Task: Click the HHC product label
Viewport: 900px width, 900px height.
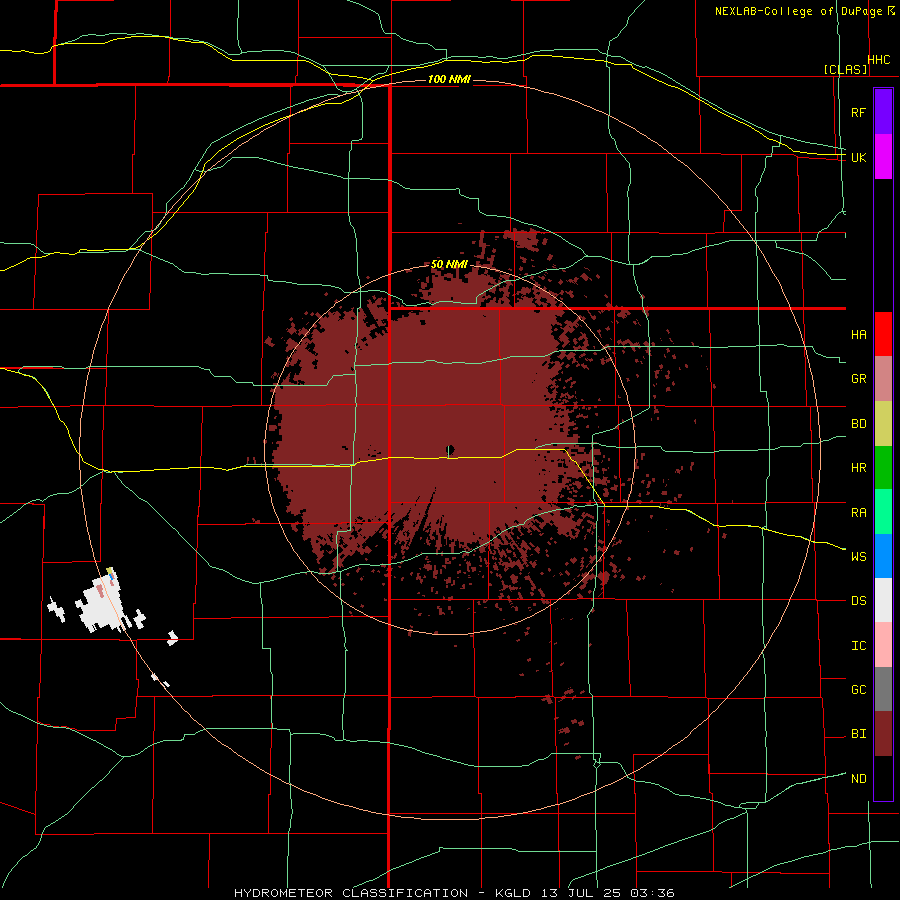Action: (879, 60)
